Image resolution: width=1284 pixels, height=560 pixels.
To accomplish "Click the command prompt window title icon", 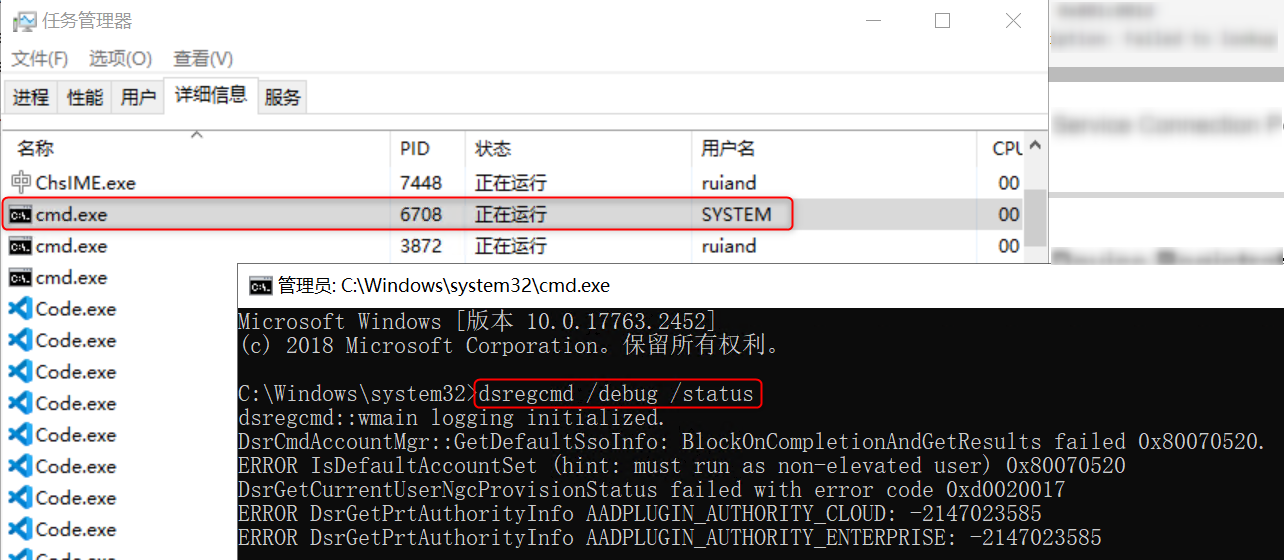I will click(260, 286).
